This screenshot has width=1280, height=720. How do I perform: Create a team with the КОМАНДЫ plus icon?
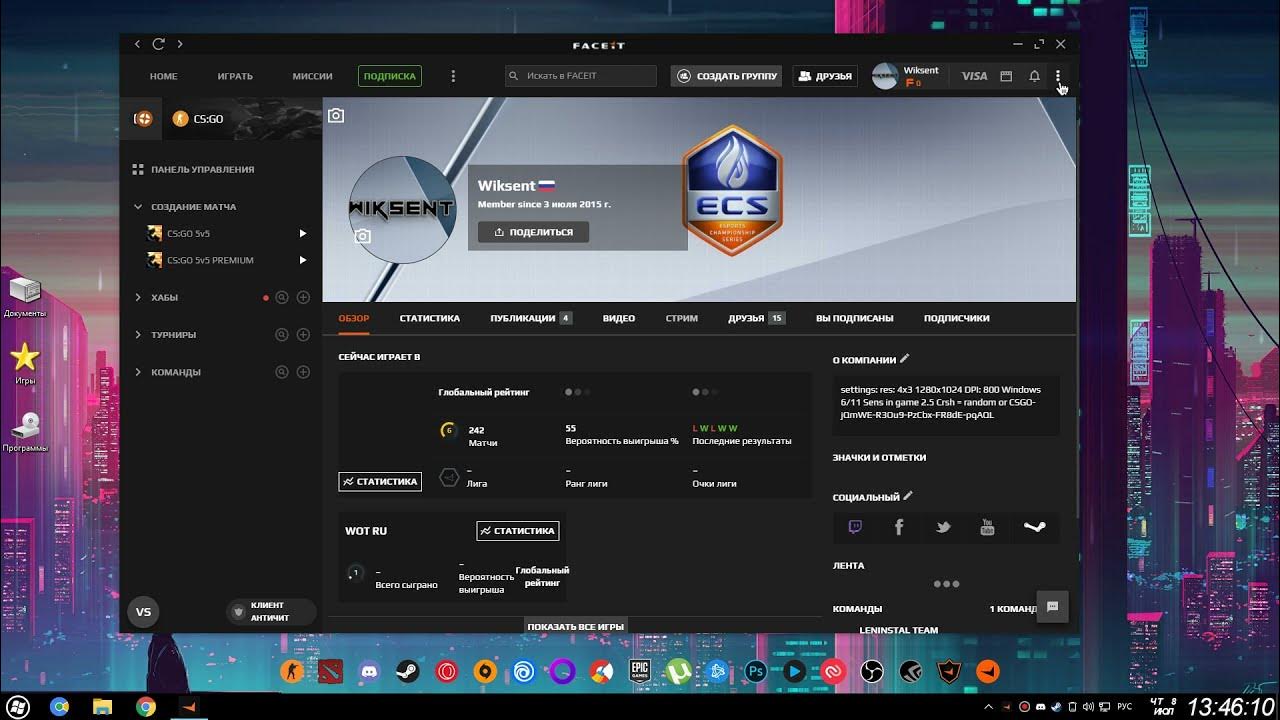(303, 372)
